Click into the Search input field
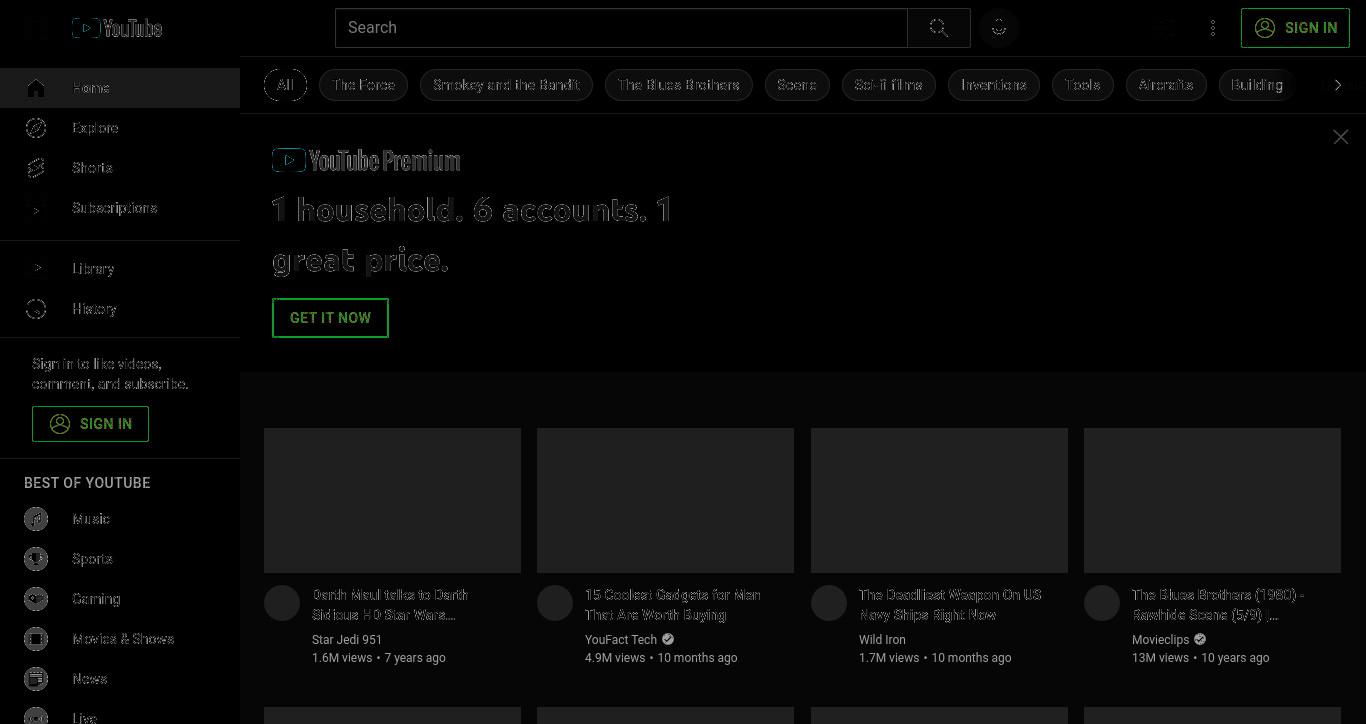Viewport: 1366px width, 724px height. [x=621, y=28]
